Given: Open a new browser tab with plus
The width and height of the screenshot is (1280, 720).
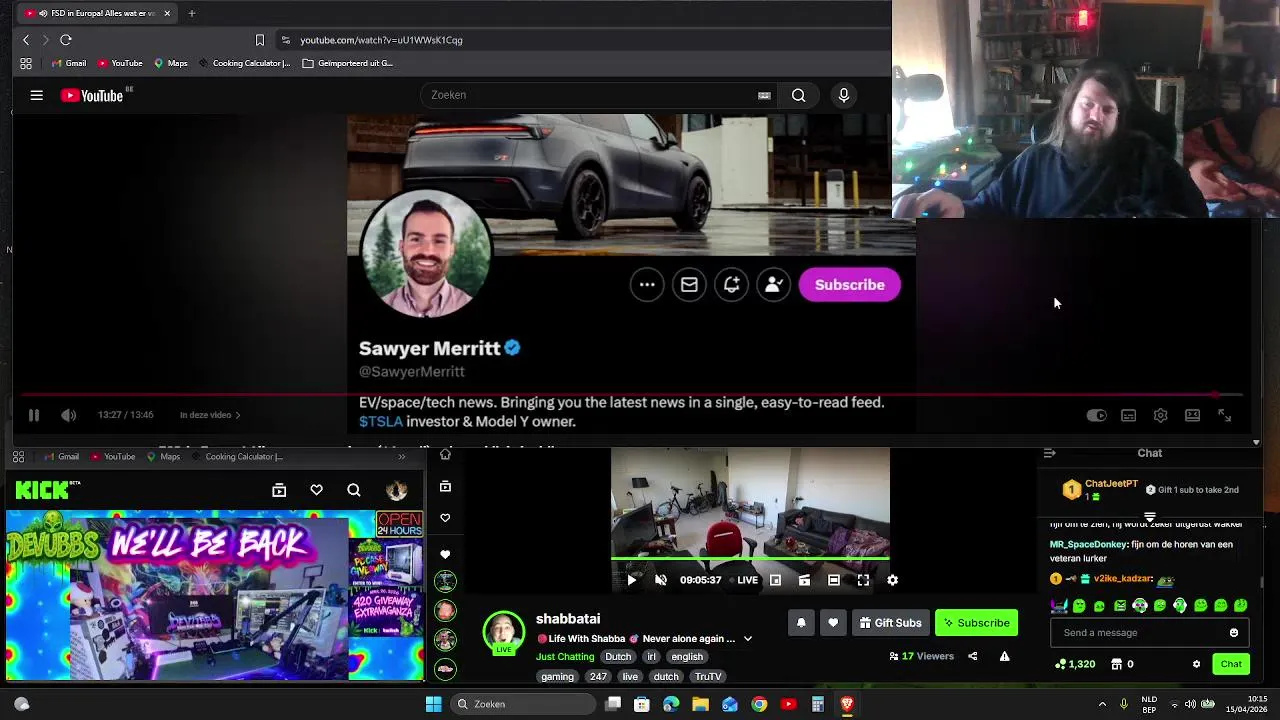Looking at the screenshot, I should point(192,13).
